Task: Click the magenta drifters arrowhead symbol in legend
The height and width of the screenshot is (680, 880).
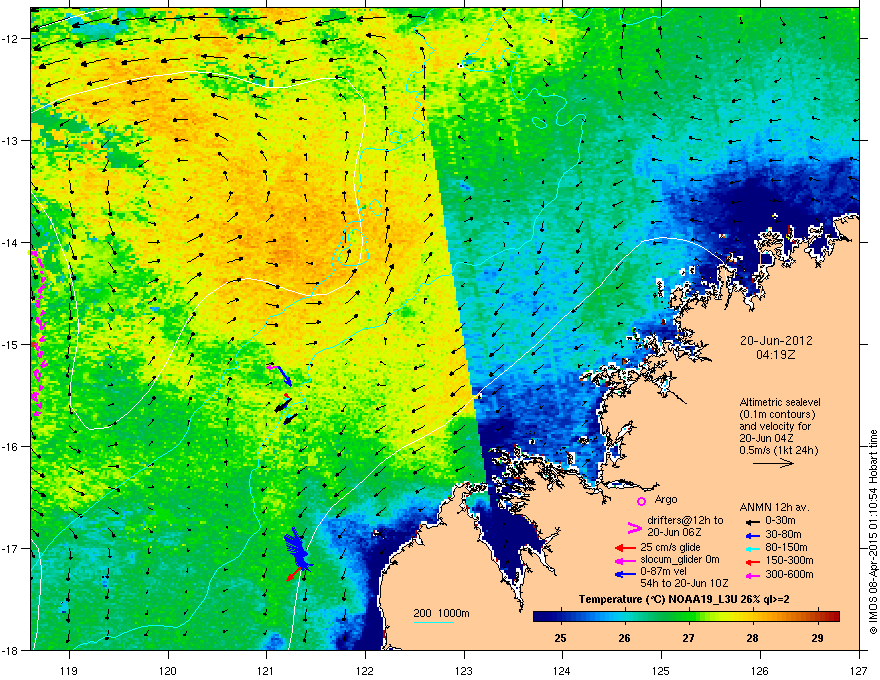Action: 634,527
